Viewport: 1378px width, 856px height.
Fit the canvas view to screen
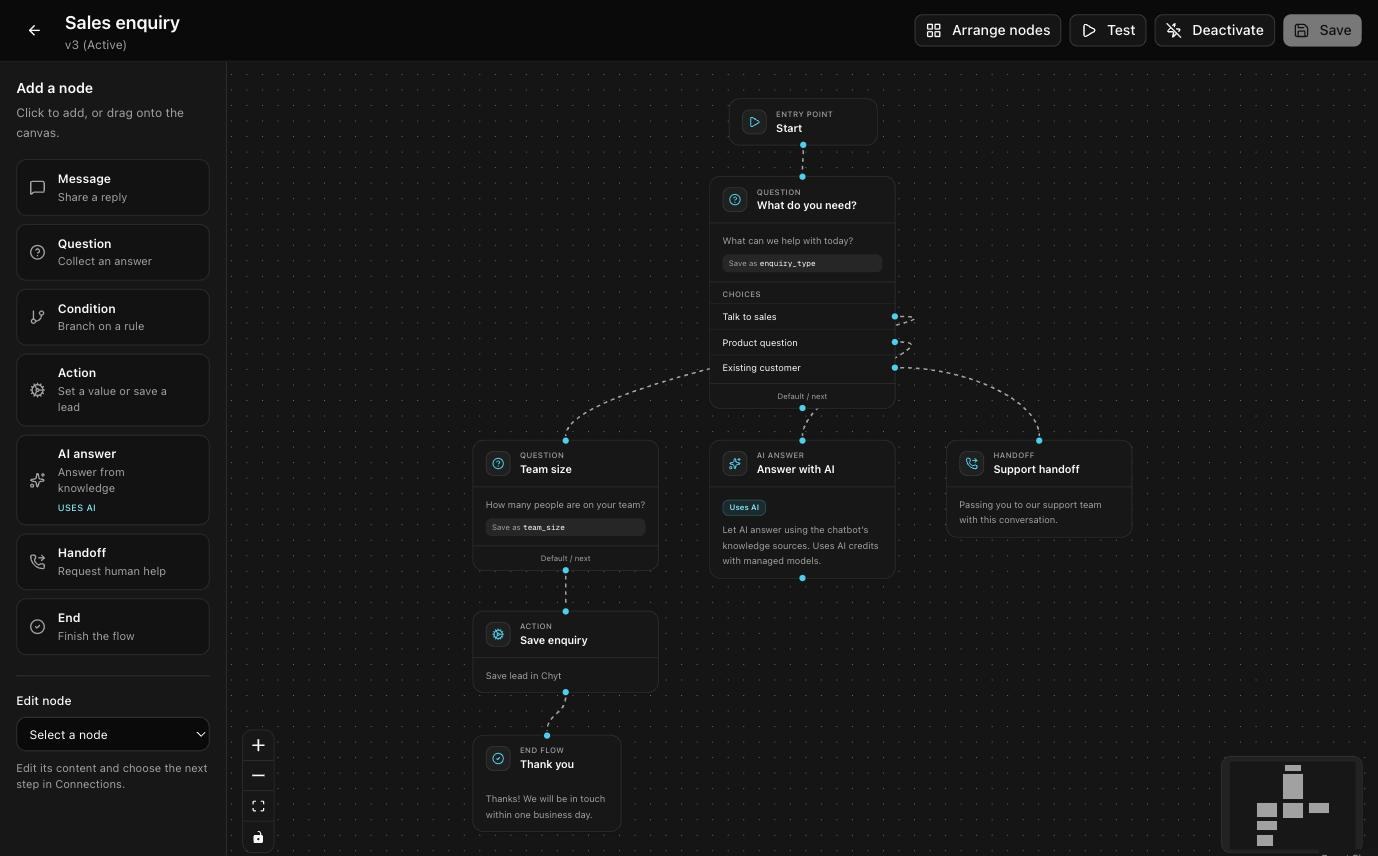[258, 806]
